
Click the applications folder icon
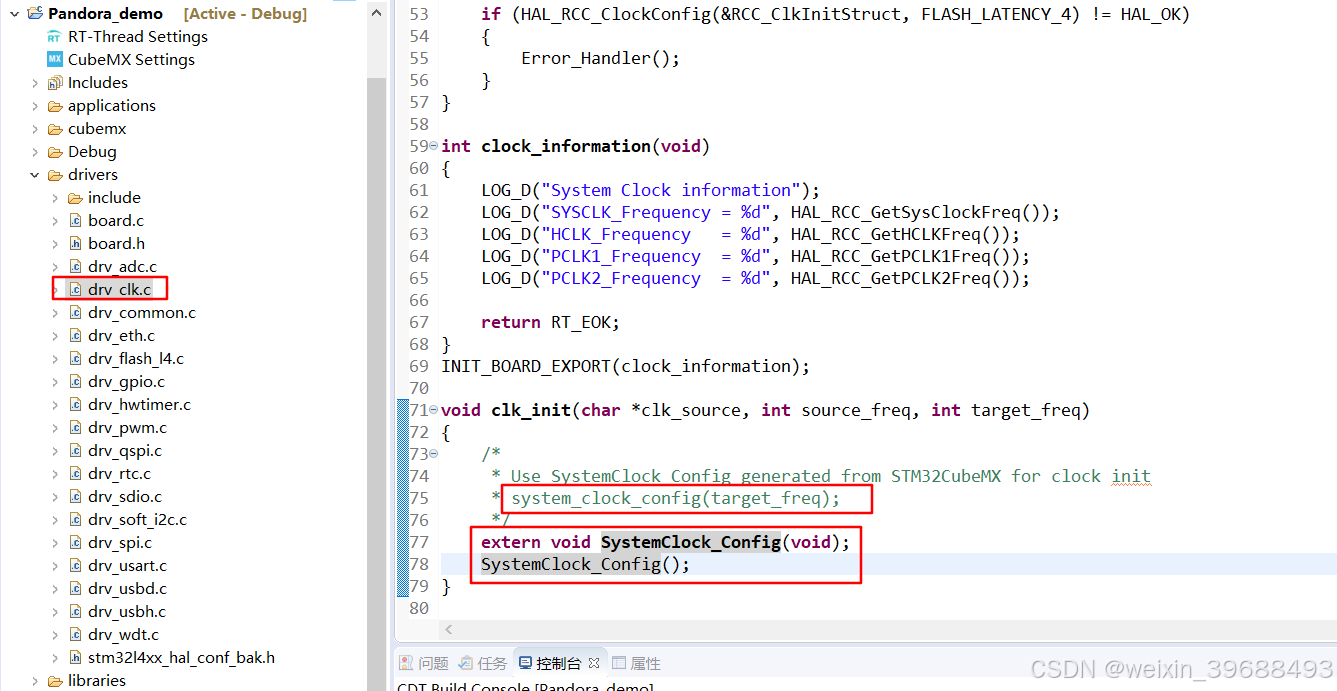[x=55, y=106]
